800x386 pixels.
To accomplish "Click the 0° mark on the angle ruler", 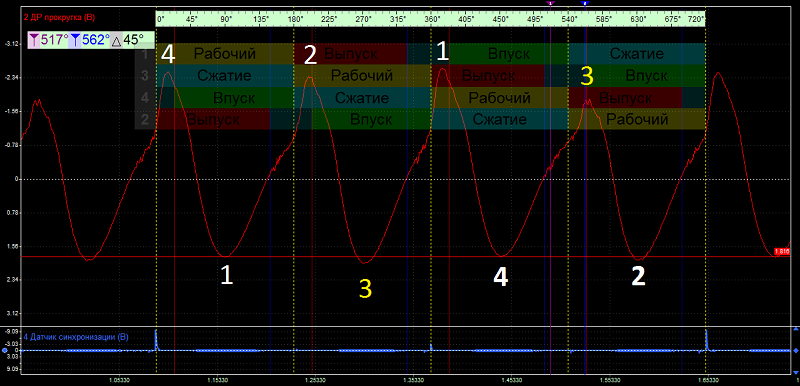I will (x=161, y=19).
